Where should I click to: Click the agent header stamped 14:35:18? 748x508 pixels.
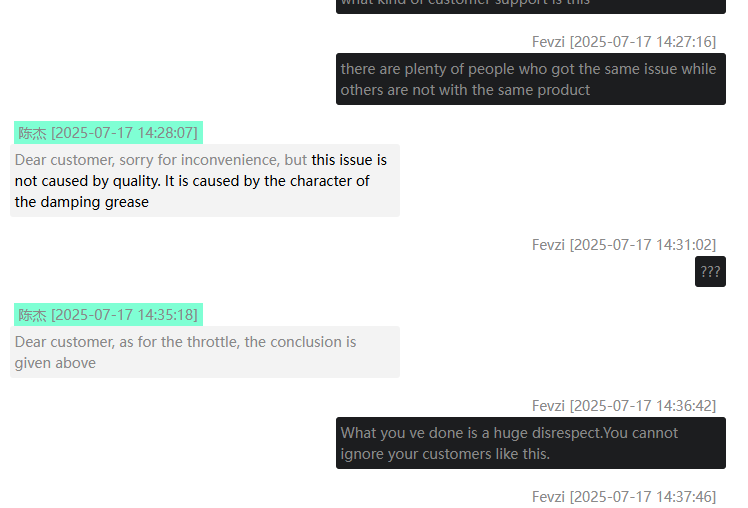(x=108, y=315)
